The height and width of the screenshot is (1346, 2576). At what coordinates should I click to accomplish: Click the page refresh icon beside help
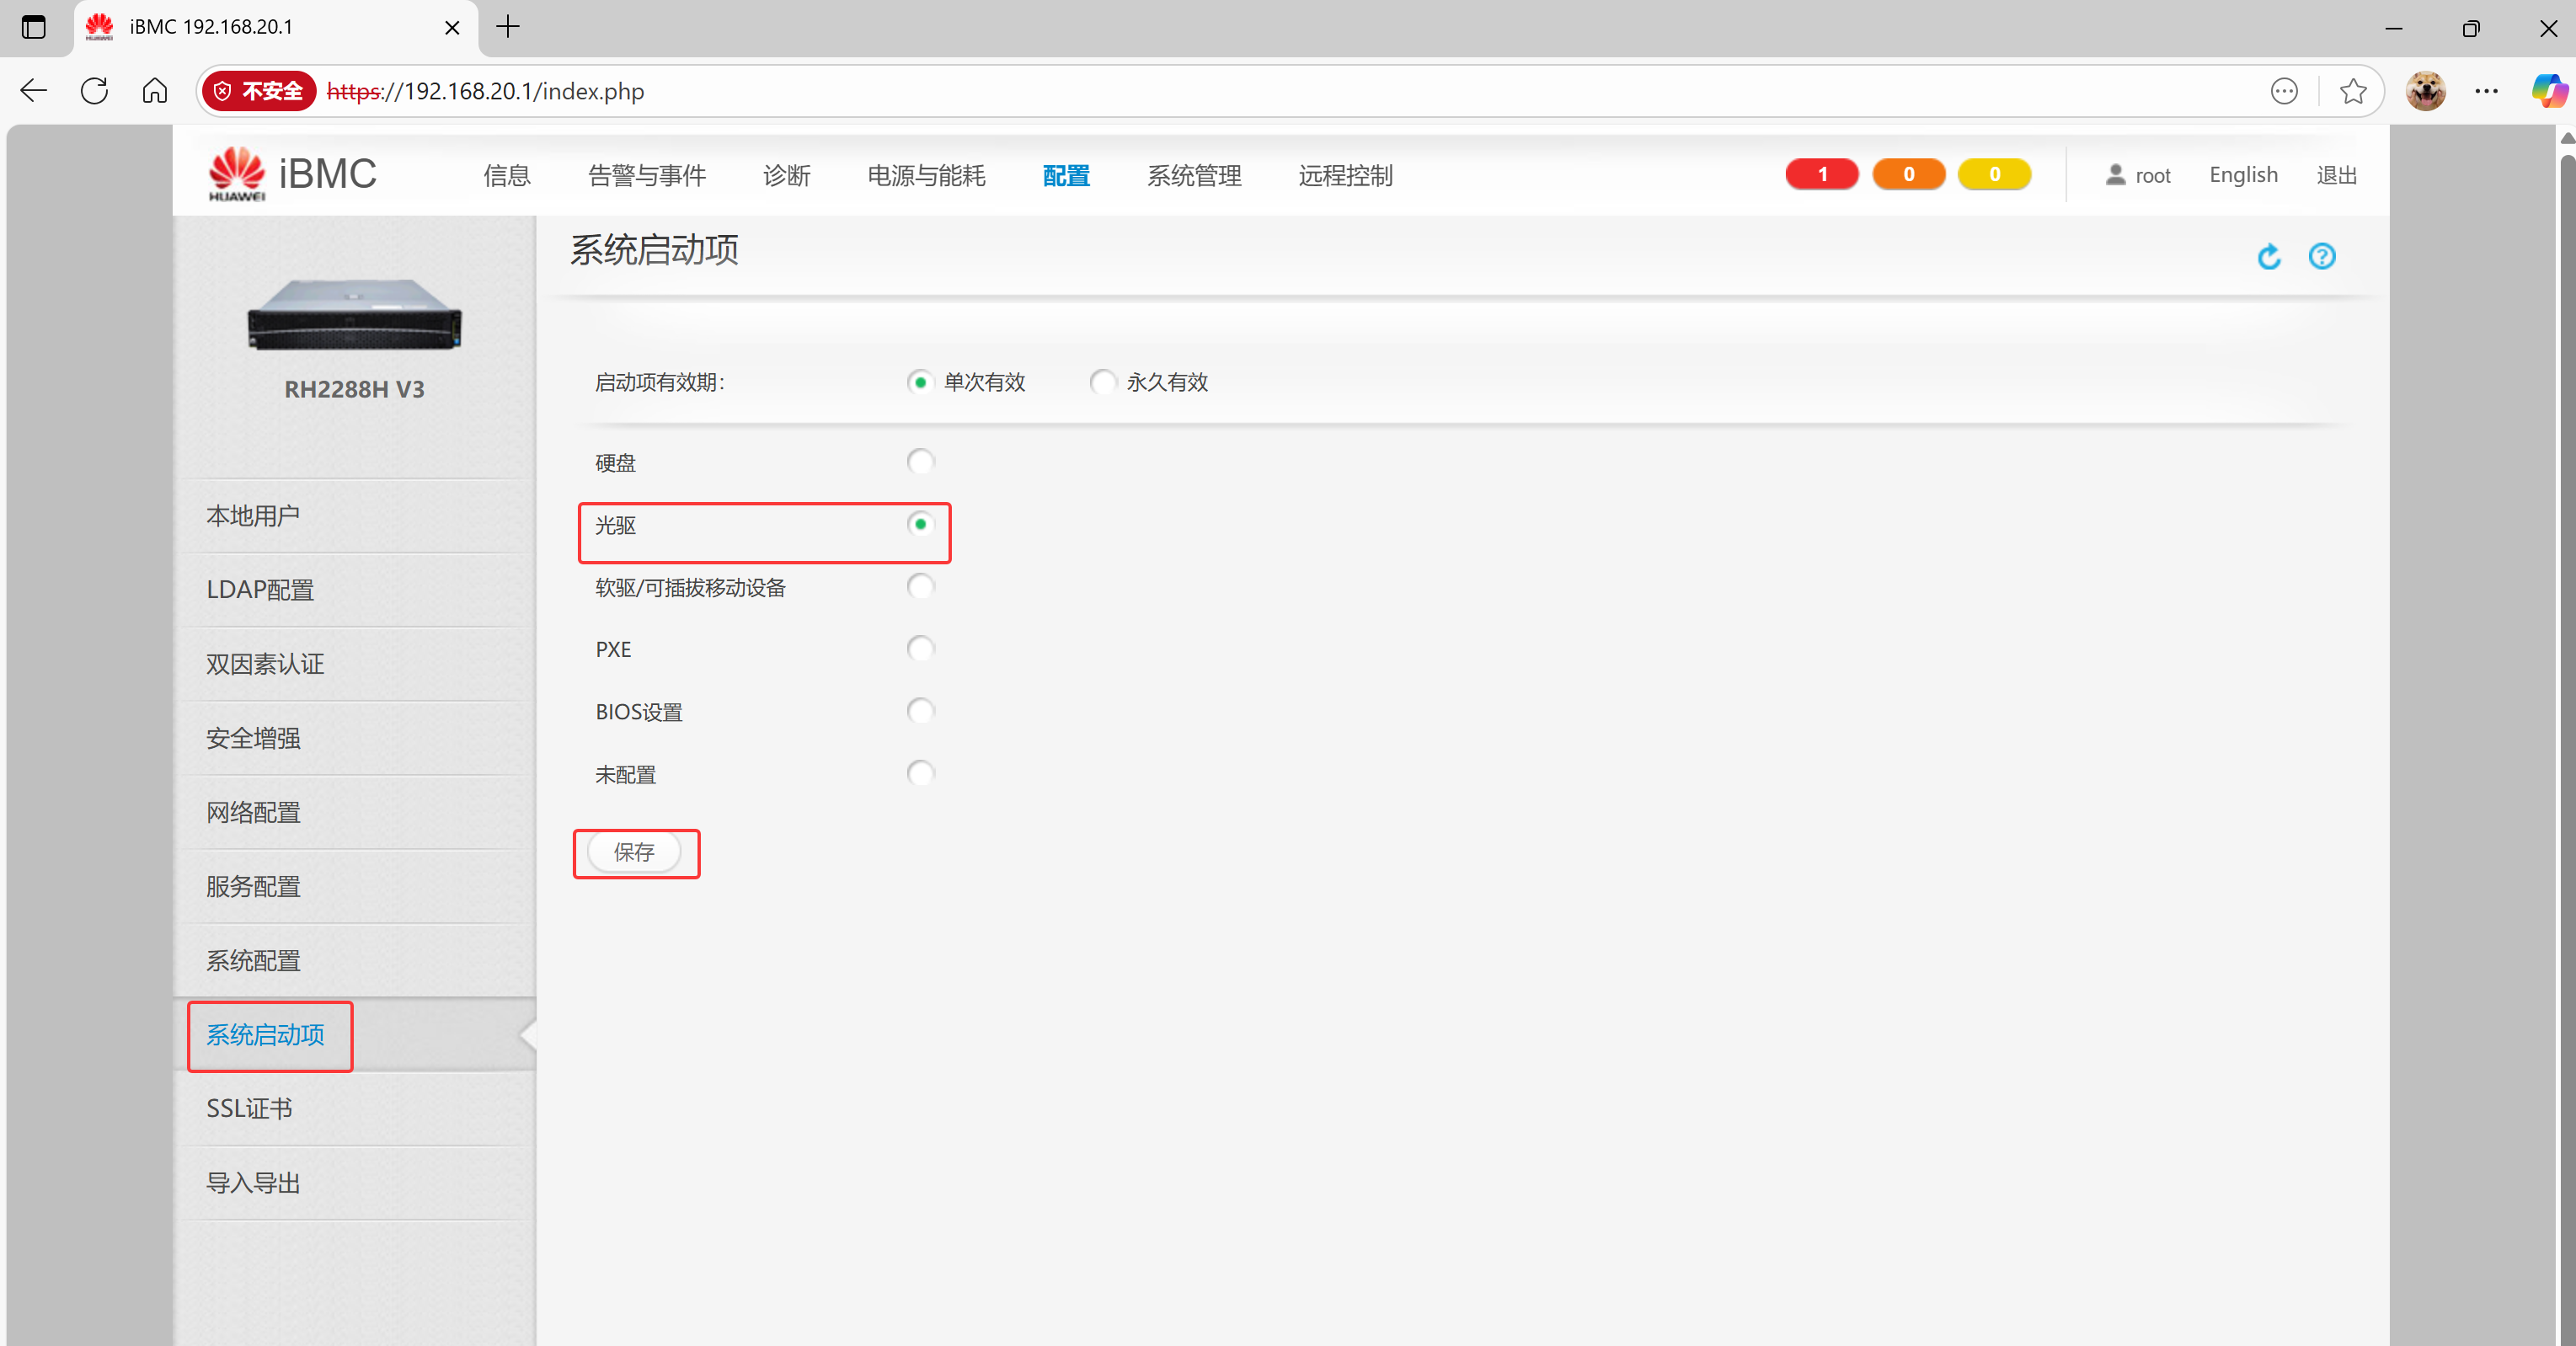(2268, 257)
